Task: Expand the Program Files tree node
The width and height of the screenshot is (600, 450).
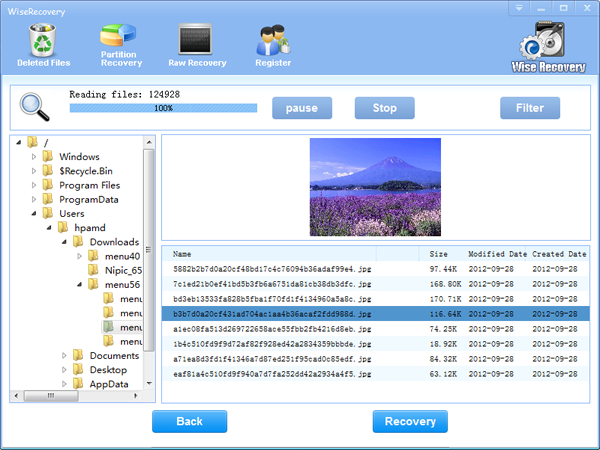Action: pos(33,185)
